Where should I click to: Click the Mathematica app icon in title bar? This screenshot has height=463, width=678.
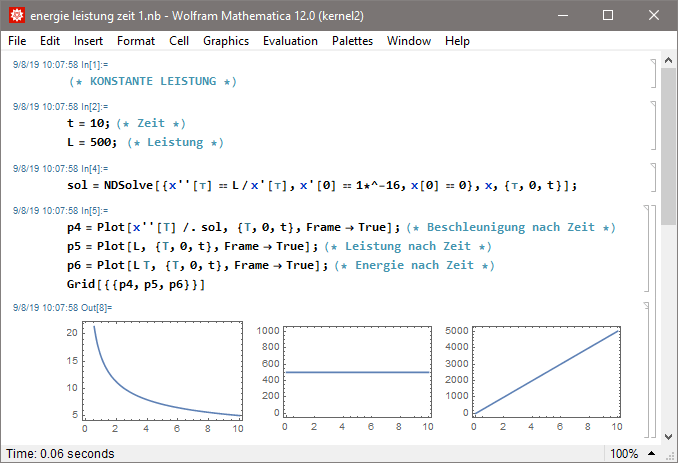pyautogui.click(x=16, y=16)
